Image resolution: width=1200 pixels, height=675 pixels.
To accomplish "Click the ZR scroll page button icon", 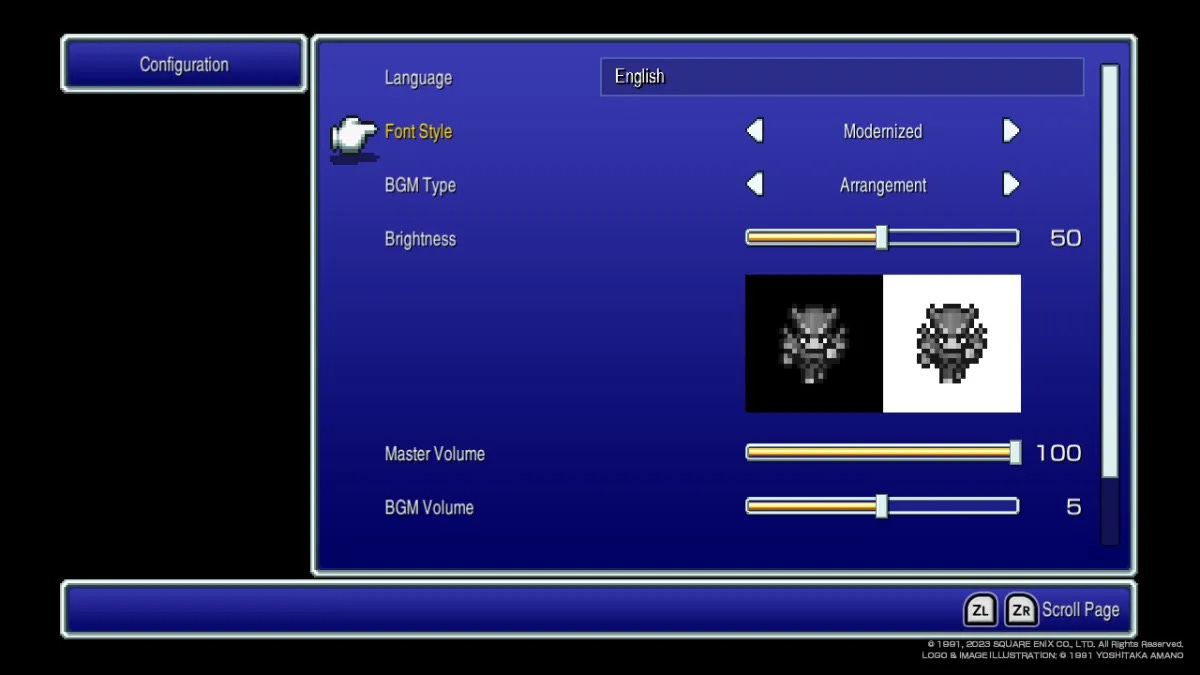I will click(x=1021, y=609).
